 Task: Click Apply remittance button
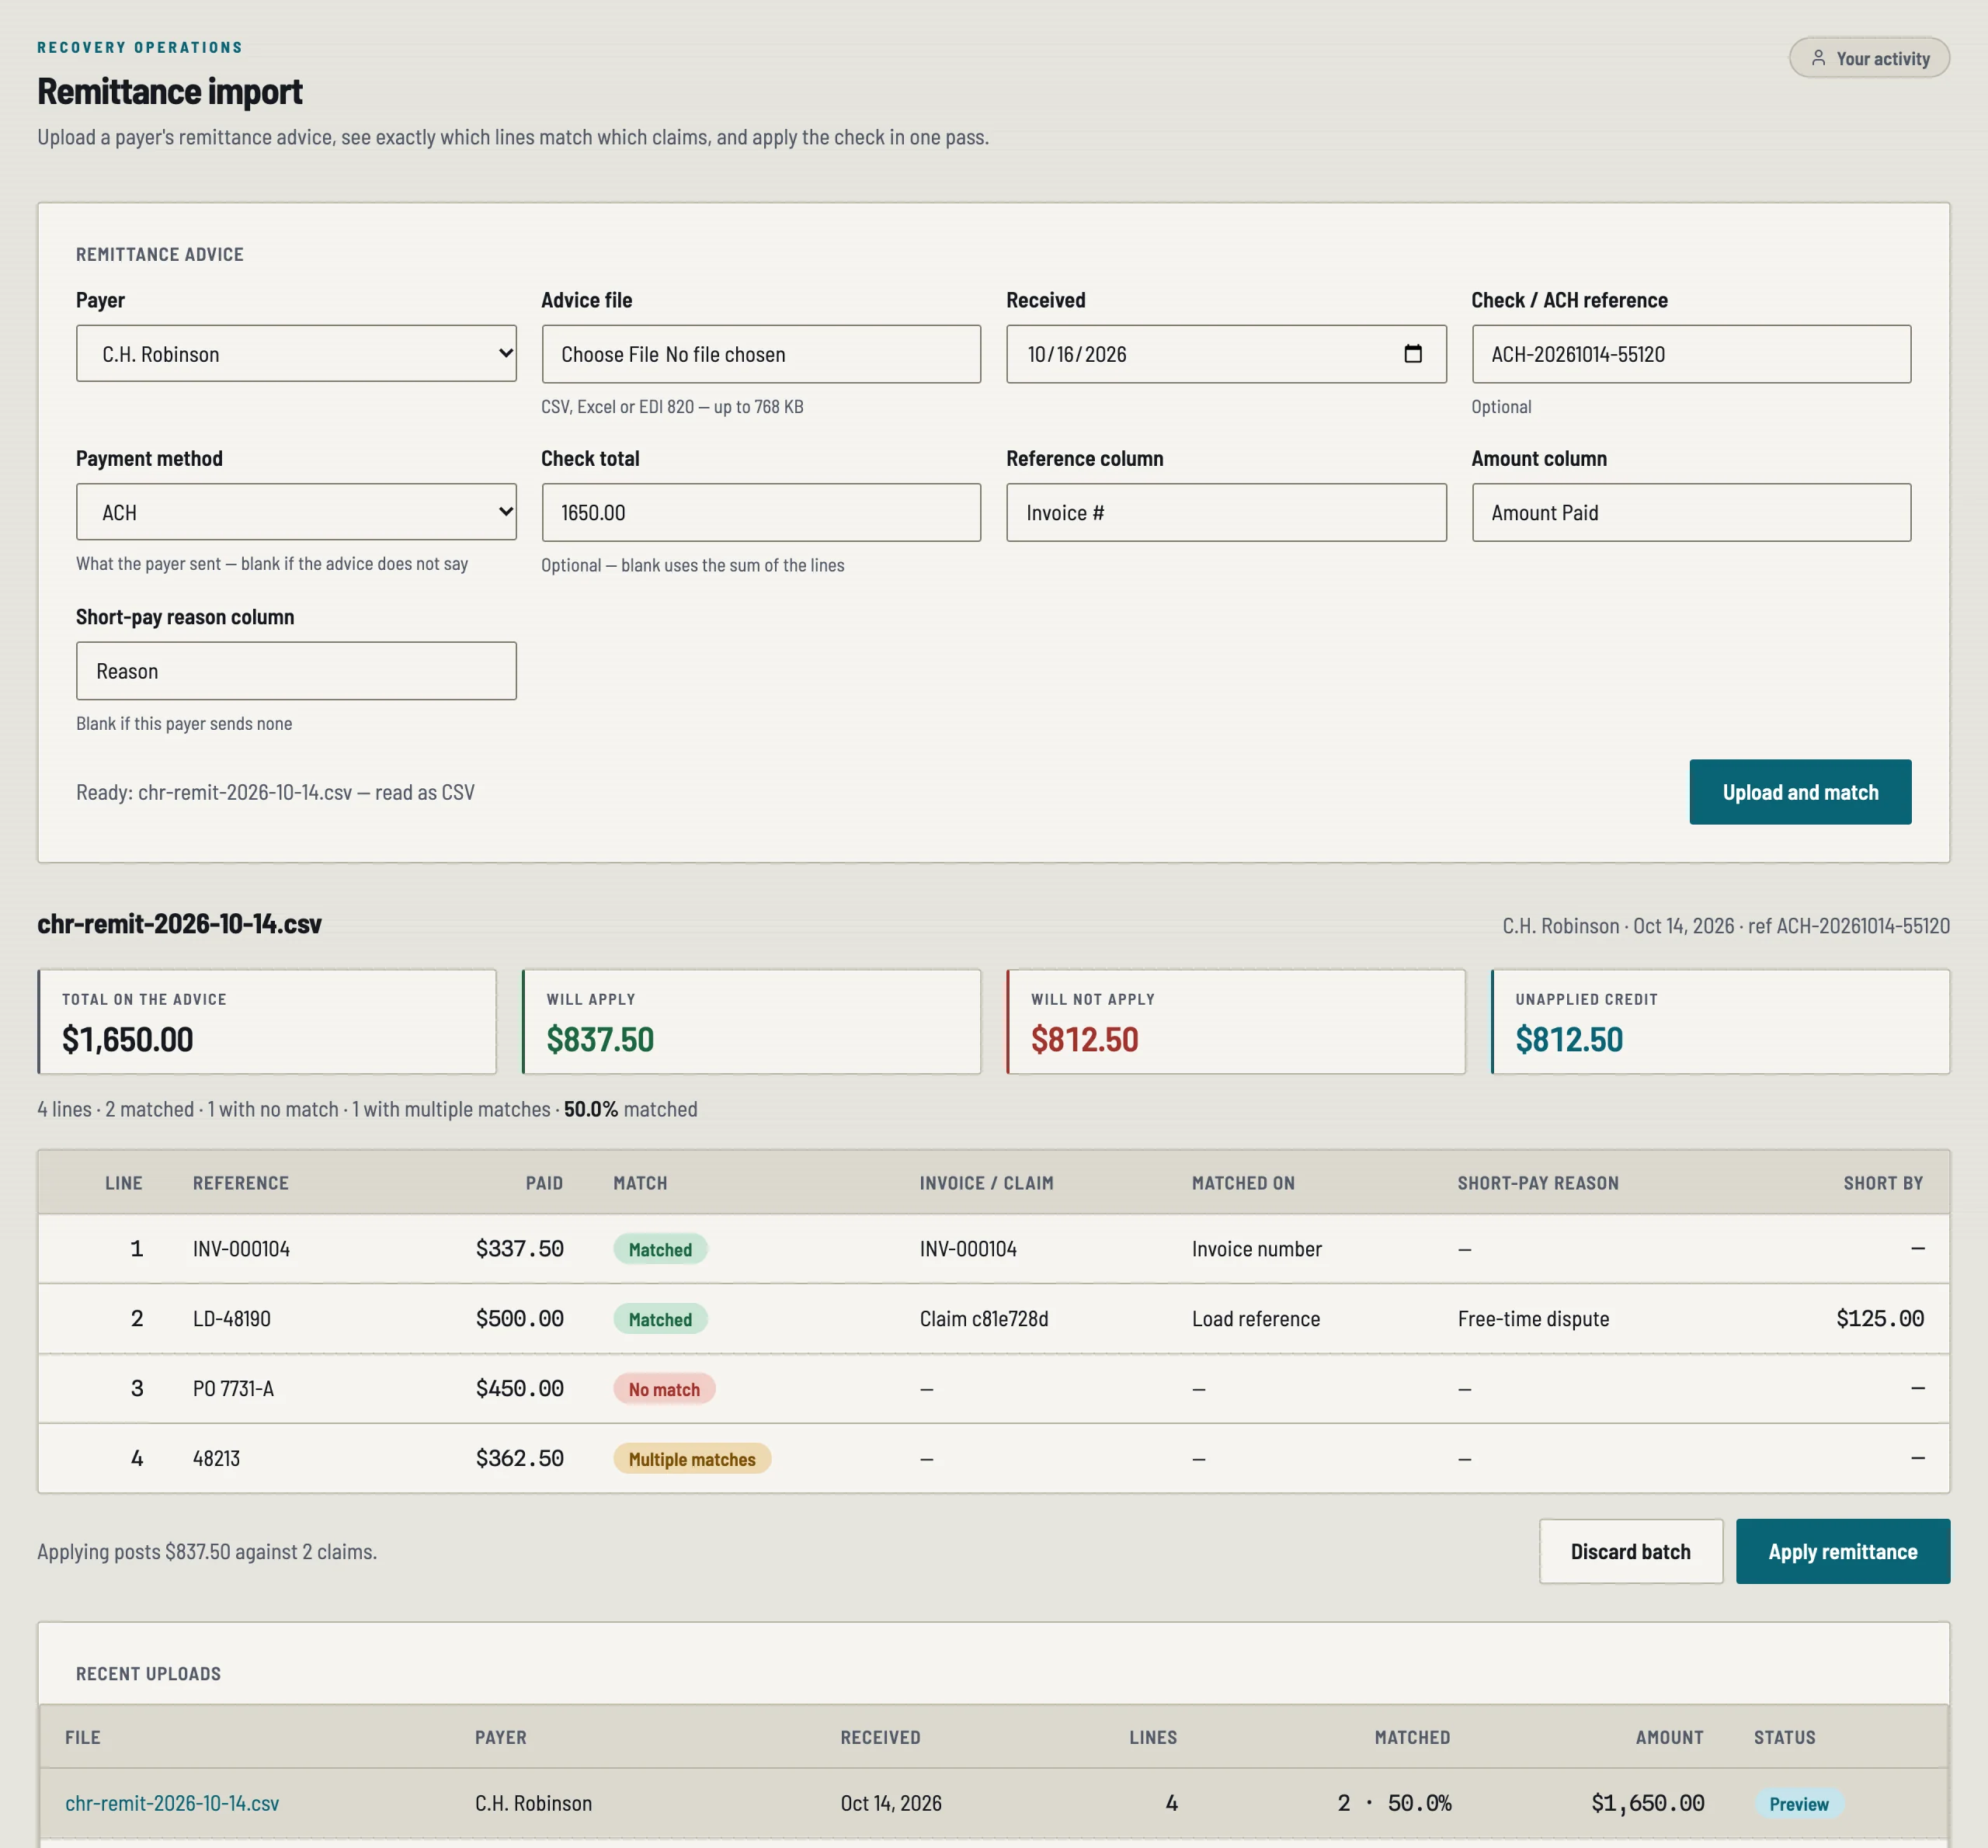pos(1842,1551)
